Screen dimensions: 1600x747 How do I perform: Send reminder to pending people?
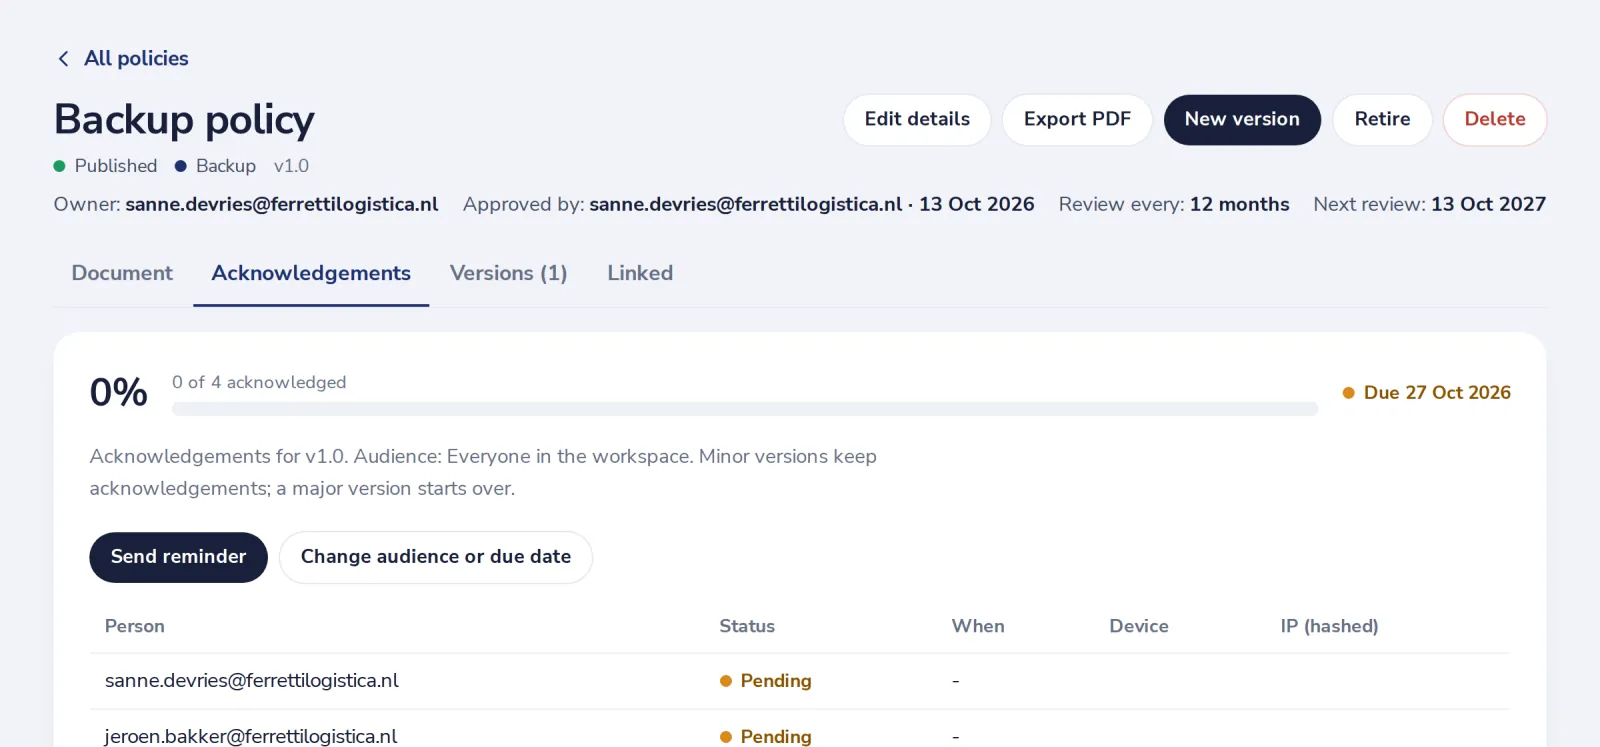[179, 557]
